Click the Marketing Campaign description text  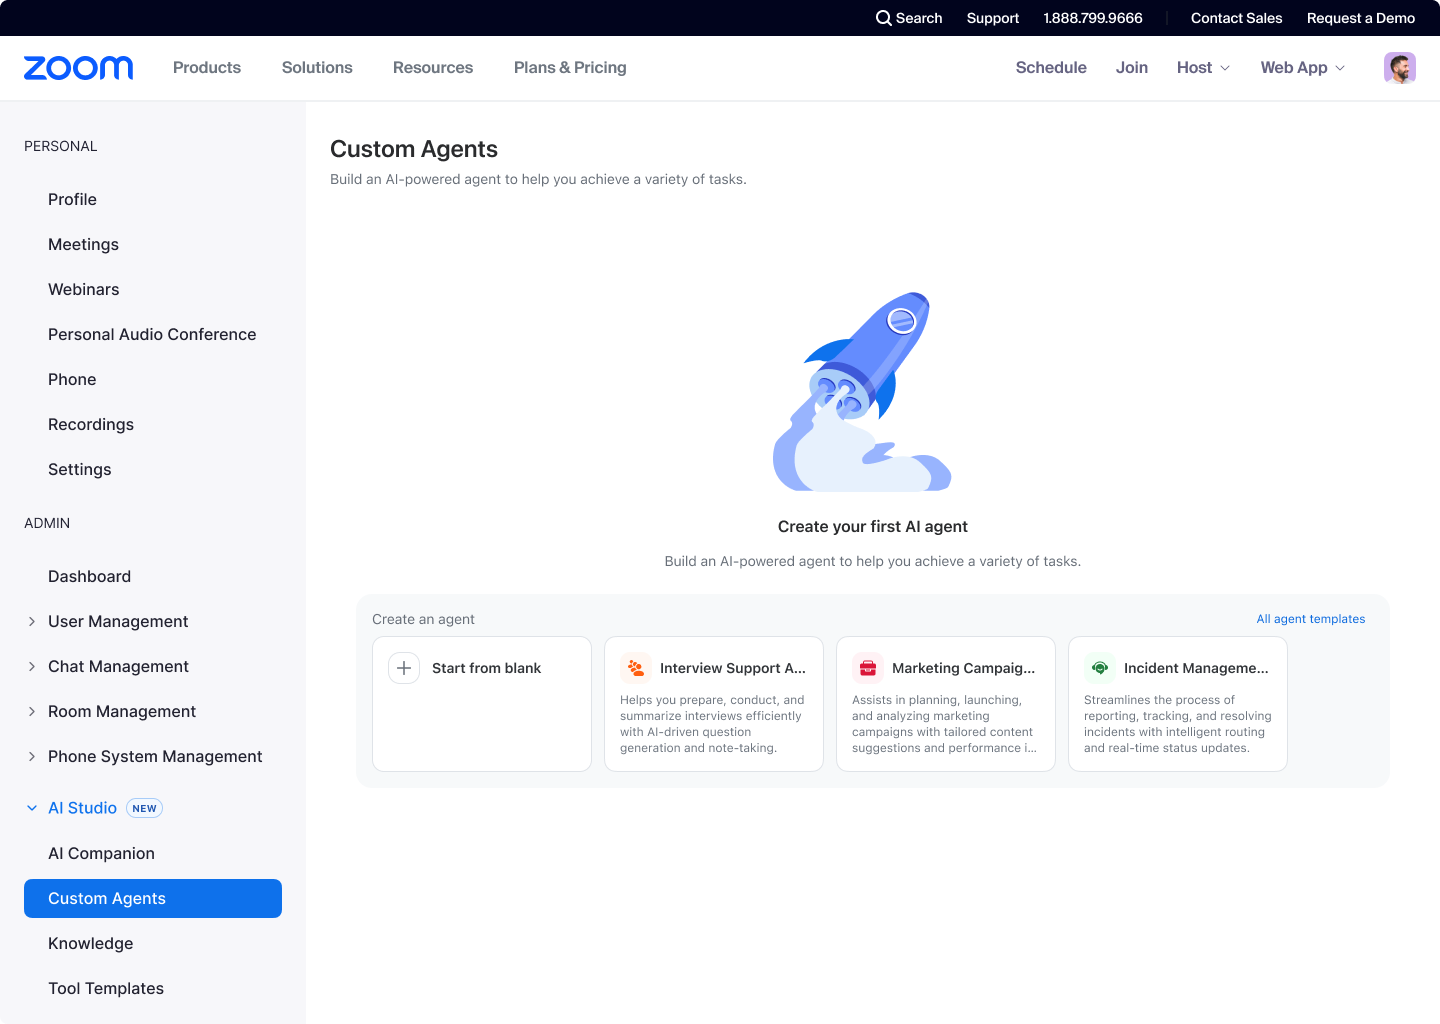point(944,724)
